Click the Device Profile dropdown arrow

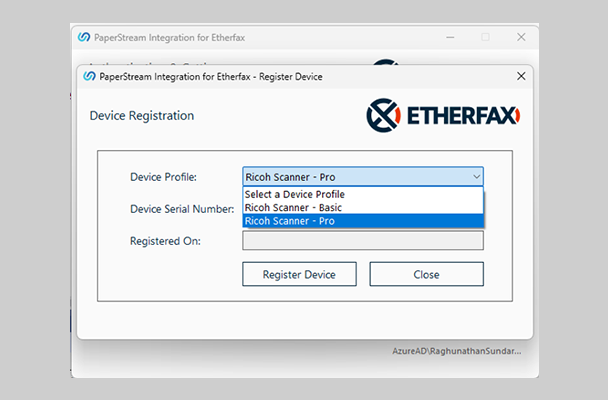476,177
